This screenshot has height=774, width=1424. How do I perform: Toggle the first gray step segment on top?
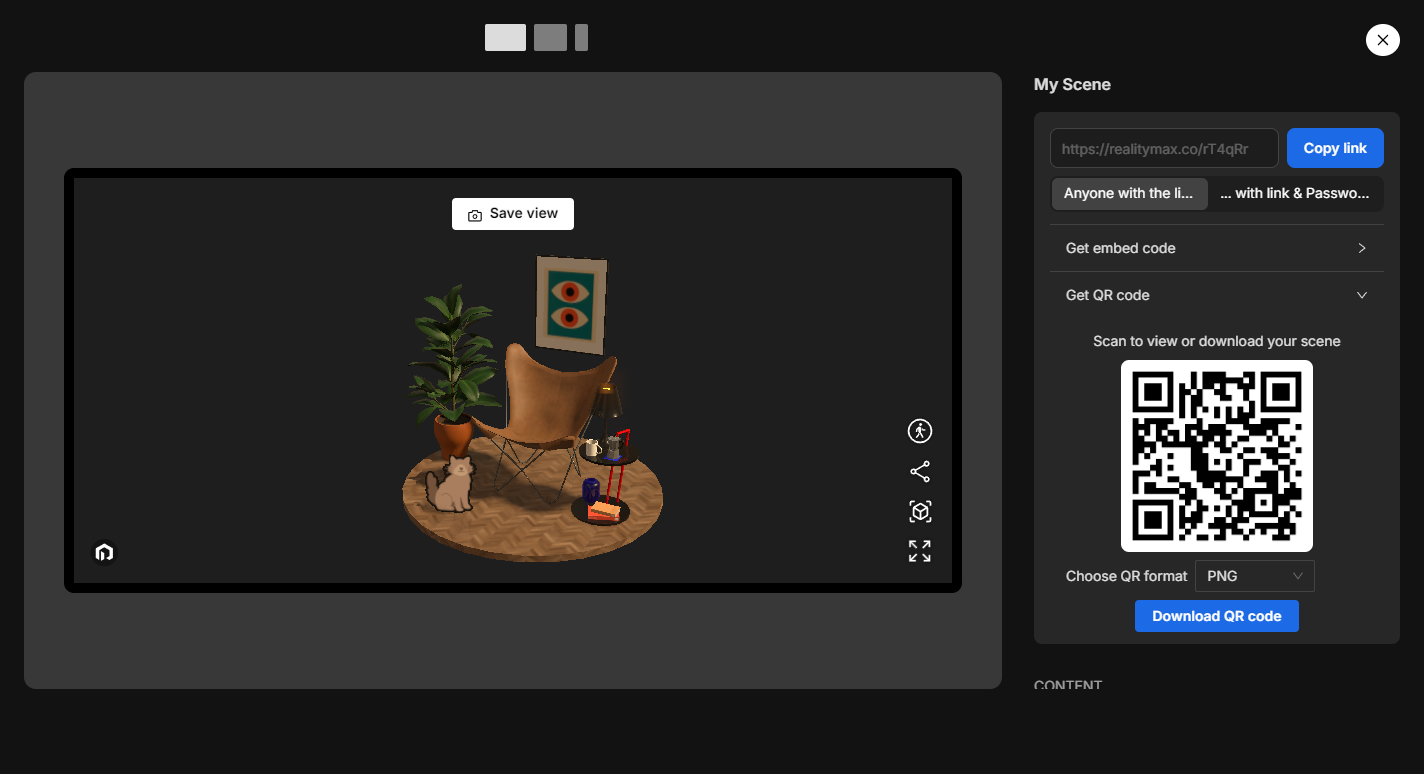coord(505,37)
